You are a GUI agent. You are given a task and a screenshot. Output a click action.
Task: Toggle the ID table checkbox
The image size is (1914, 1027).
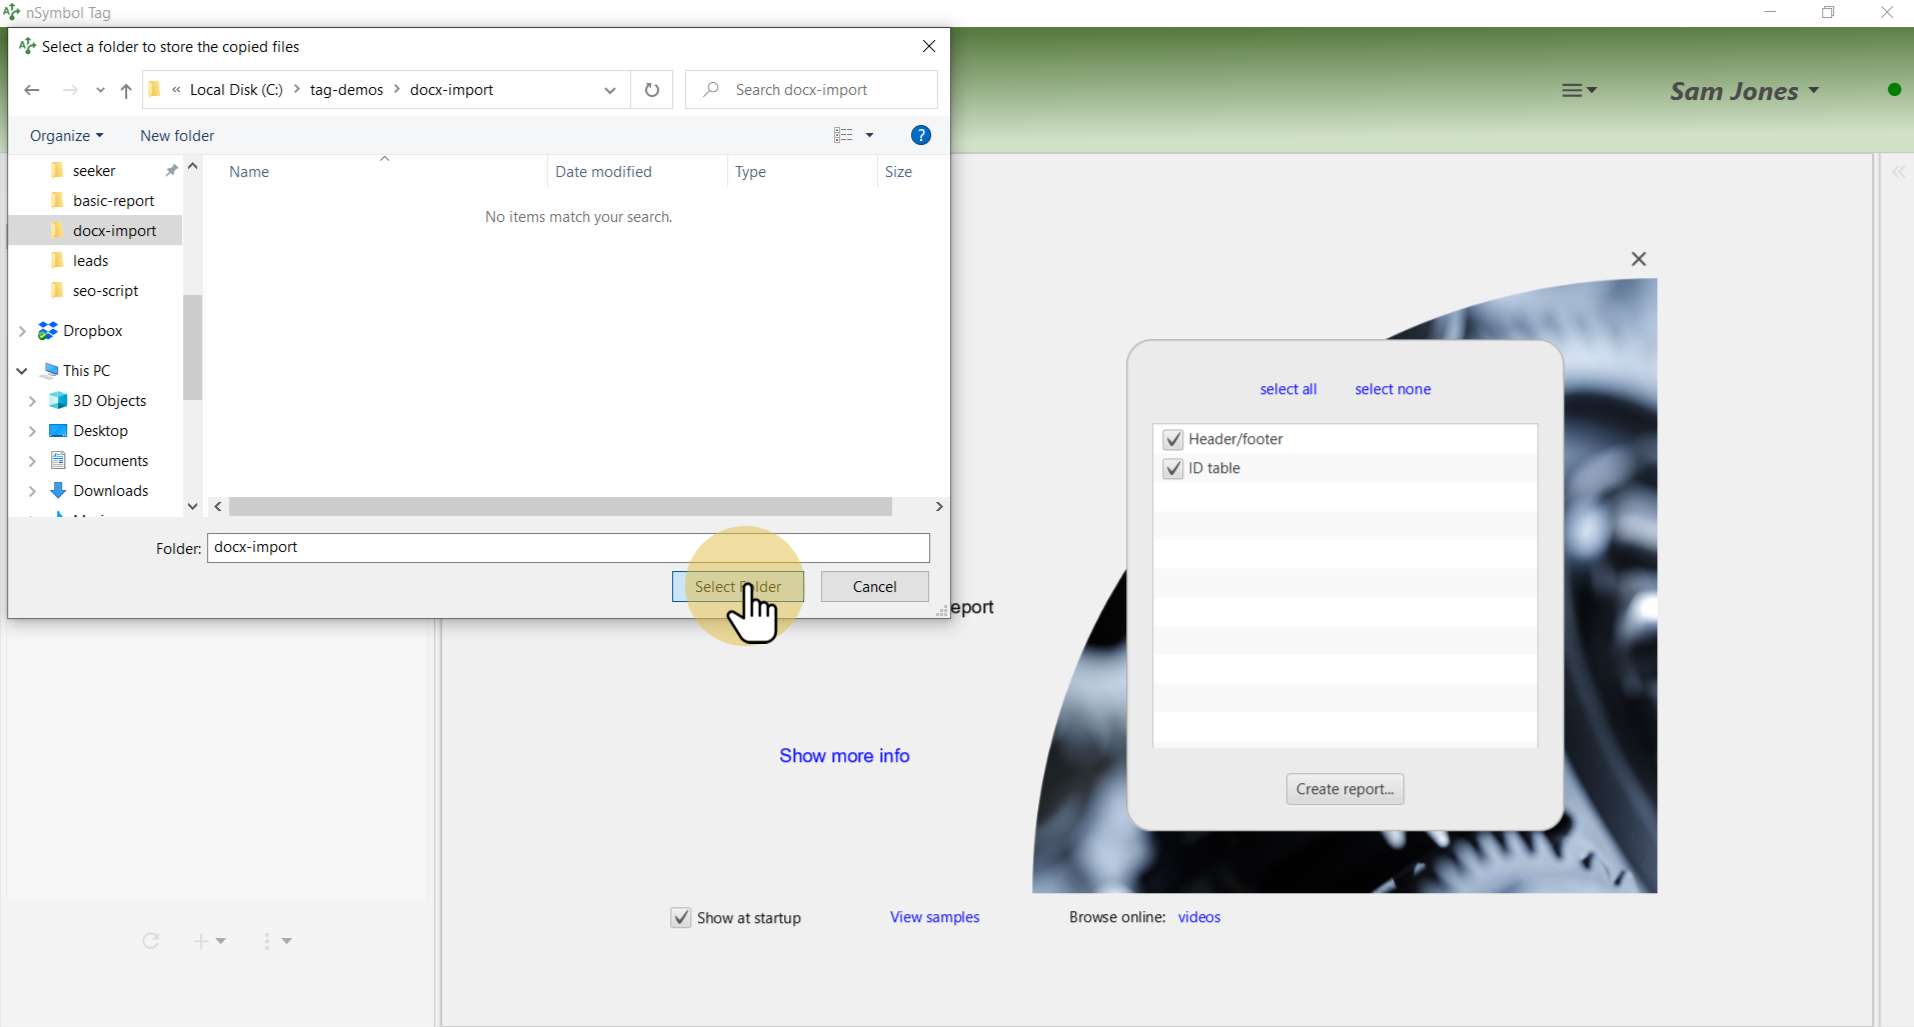[x=1173, y=468]
